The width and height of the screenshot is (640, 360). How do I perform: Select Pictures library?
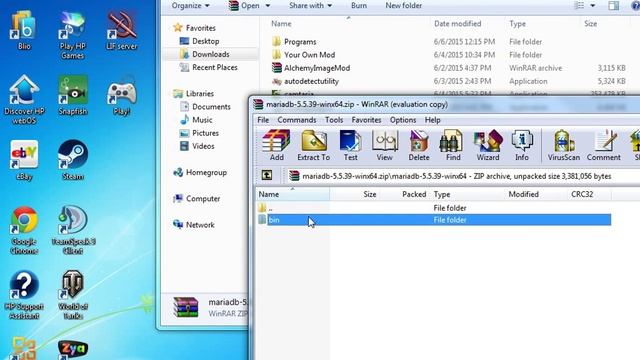(x=205, y=133)
